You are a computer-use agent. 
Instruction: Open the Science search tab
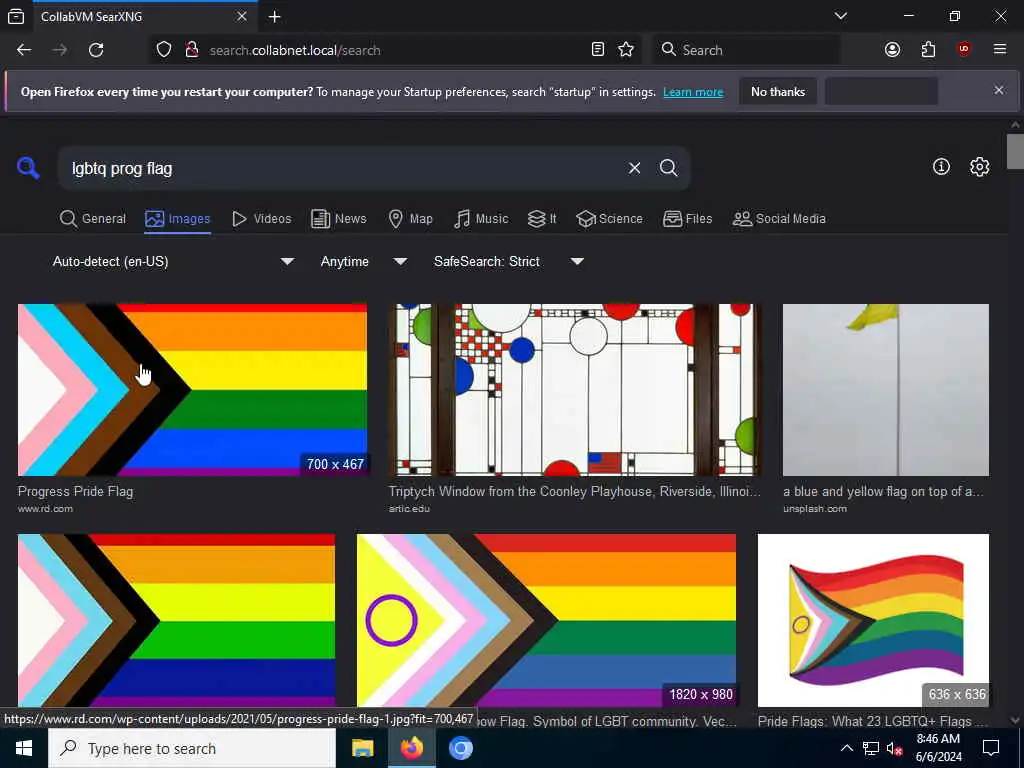[x=609, y=219]
